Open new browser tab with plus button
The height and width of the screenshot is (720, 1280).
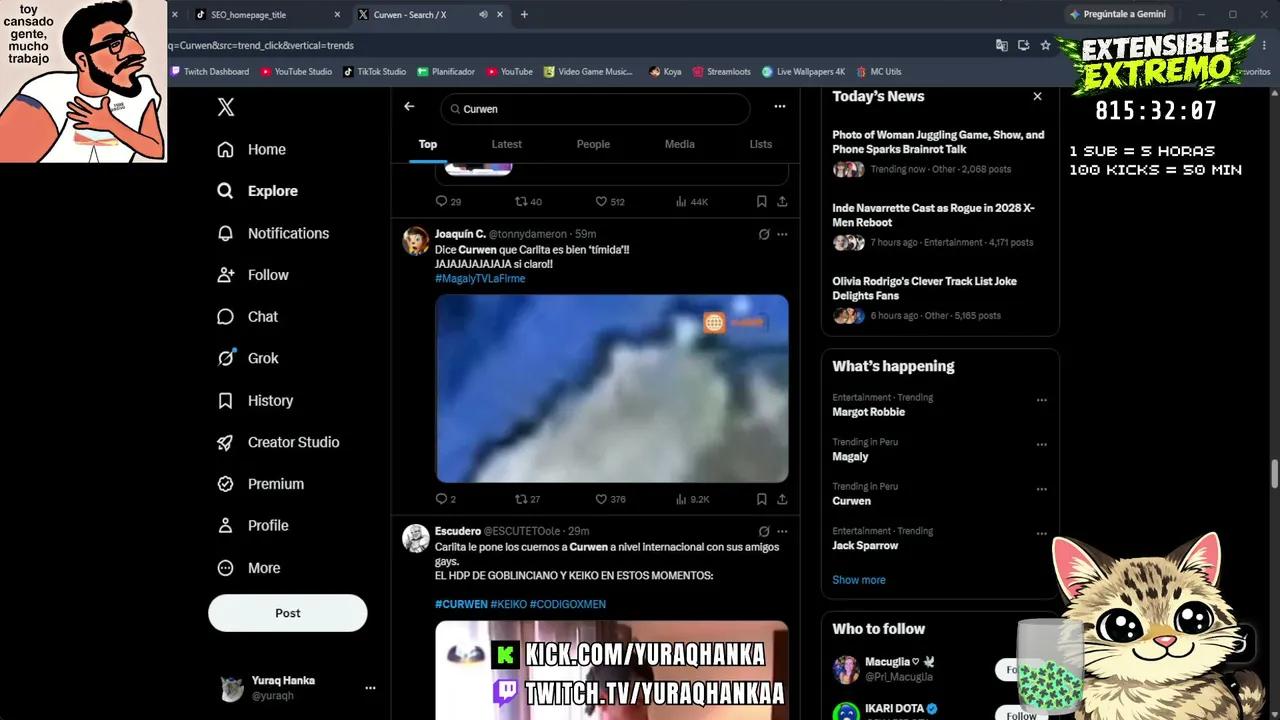pos(524,14)
